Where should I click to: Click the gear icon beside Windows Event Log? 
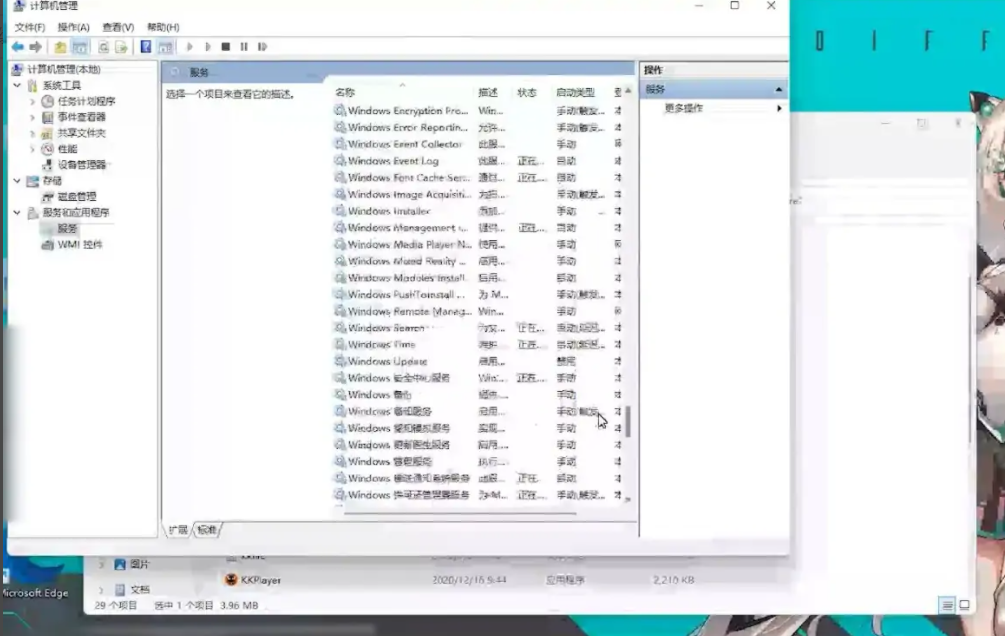pos(340,161)
